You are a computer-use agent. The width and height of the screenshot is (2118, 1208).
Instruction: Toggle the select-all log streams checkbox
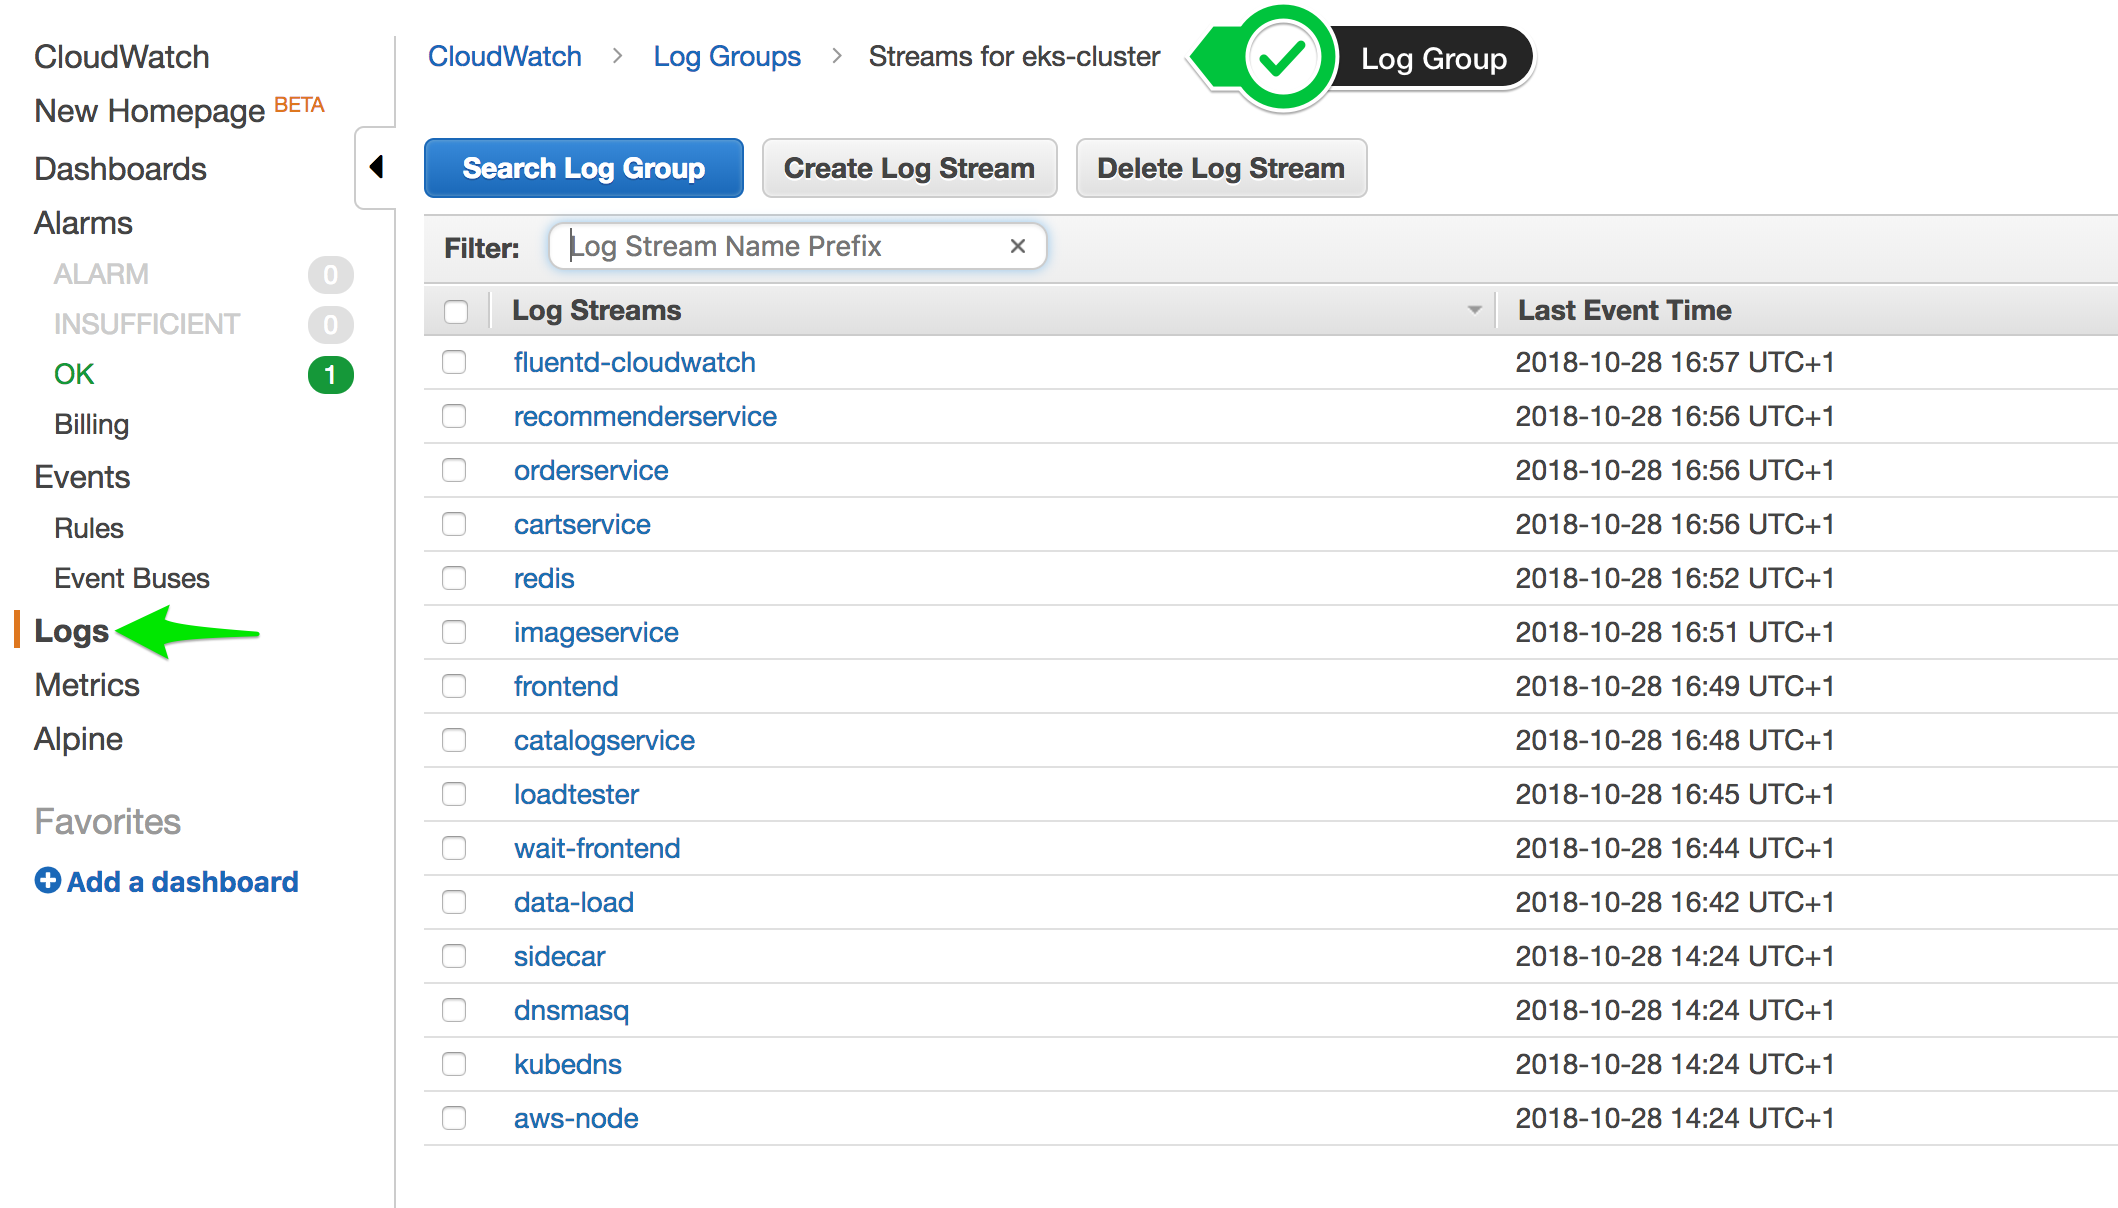(x=456, y=311)
